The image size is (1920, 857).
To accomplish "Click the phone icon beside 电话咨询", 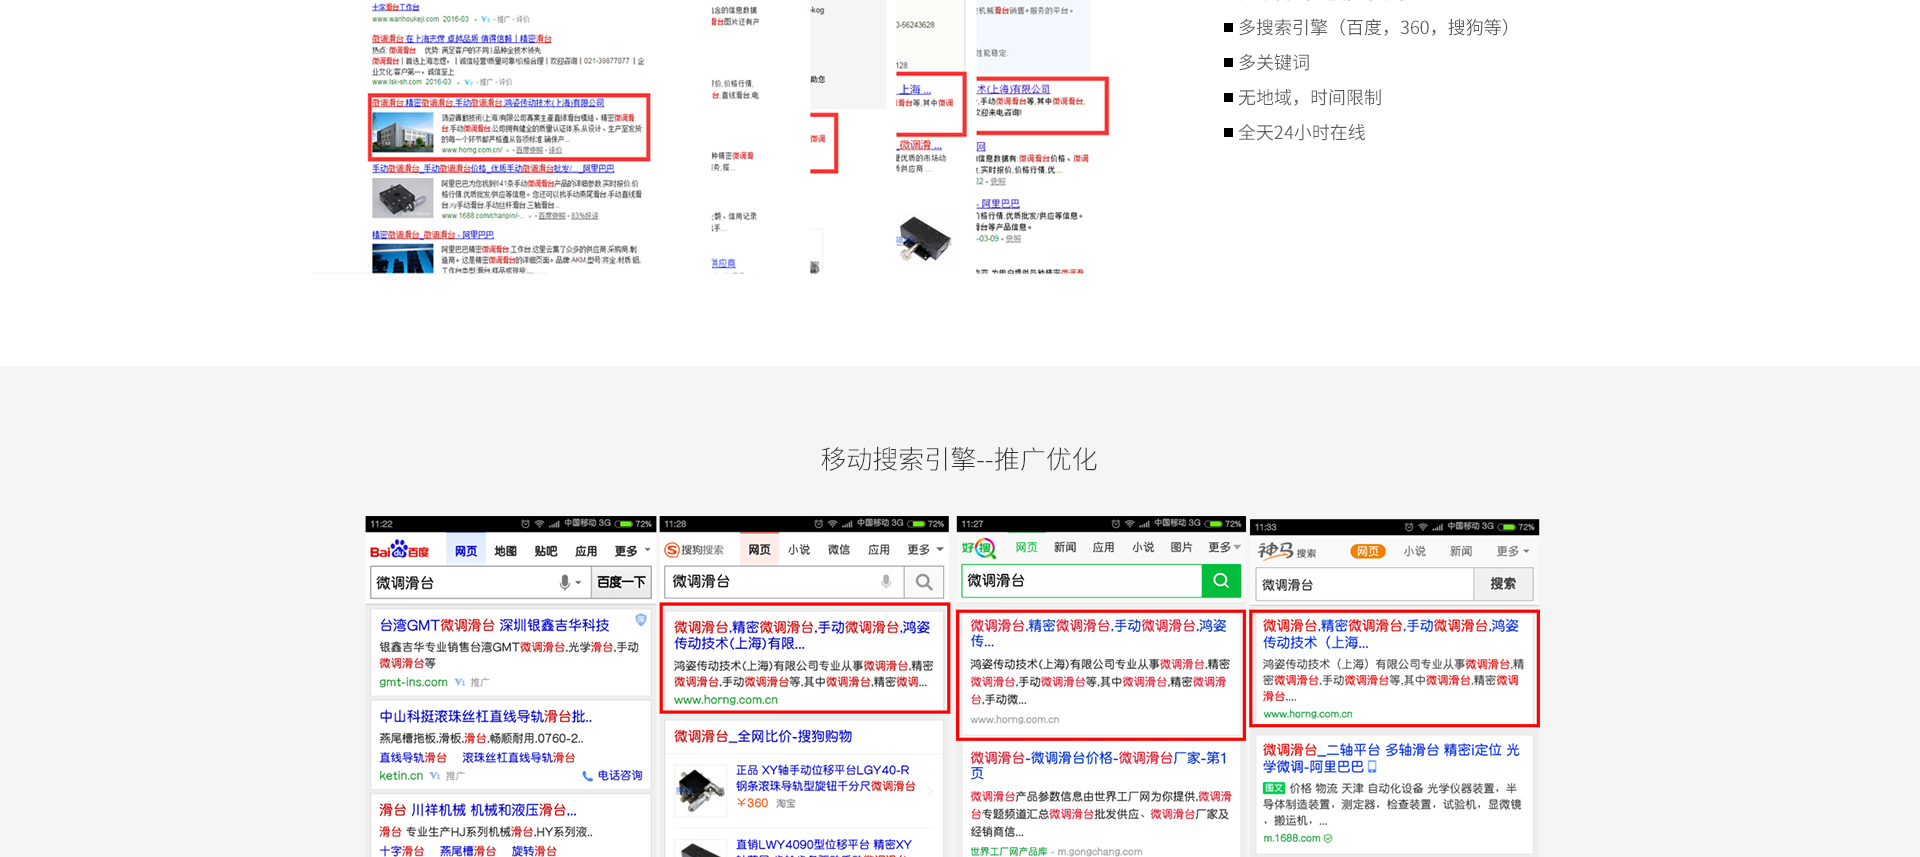I will (x=587, y=776).
